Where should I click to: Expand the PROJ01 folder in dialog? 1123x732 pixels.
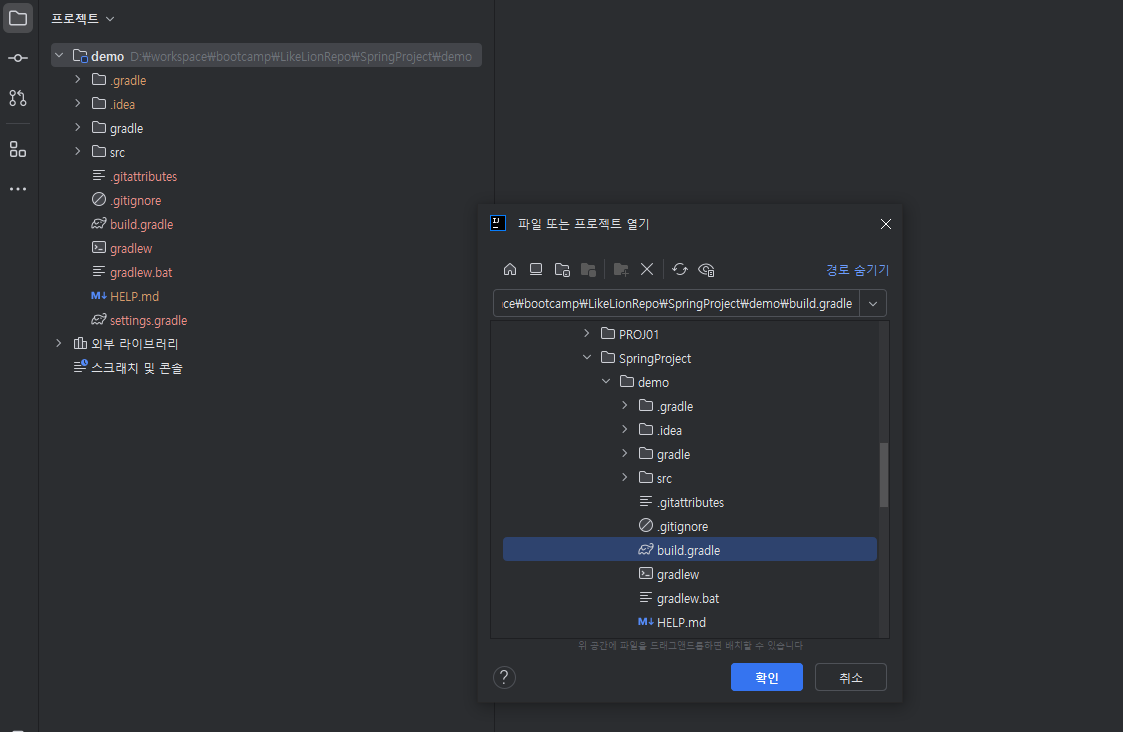[587, 334]
